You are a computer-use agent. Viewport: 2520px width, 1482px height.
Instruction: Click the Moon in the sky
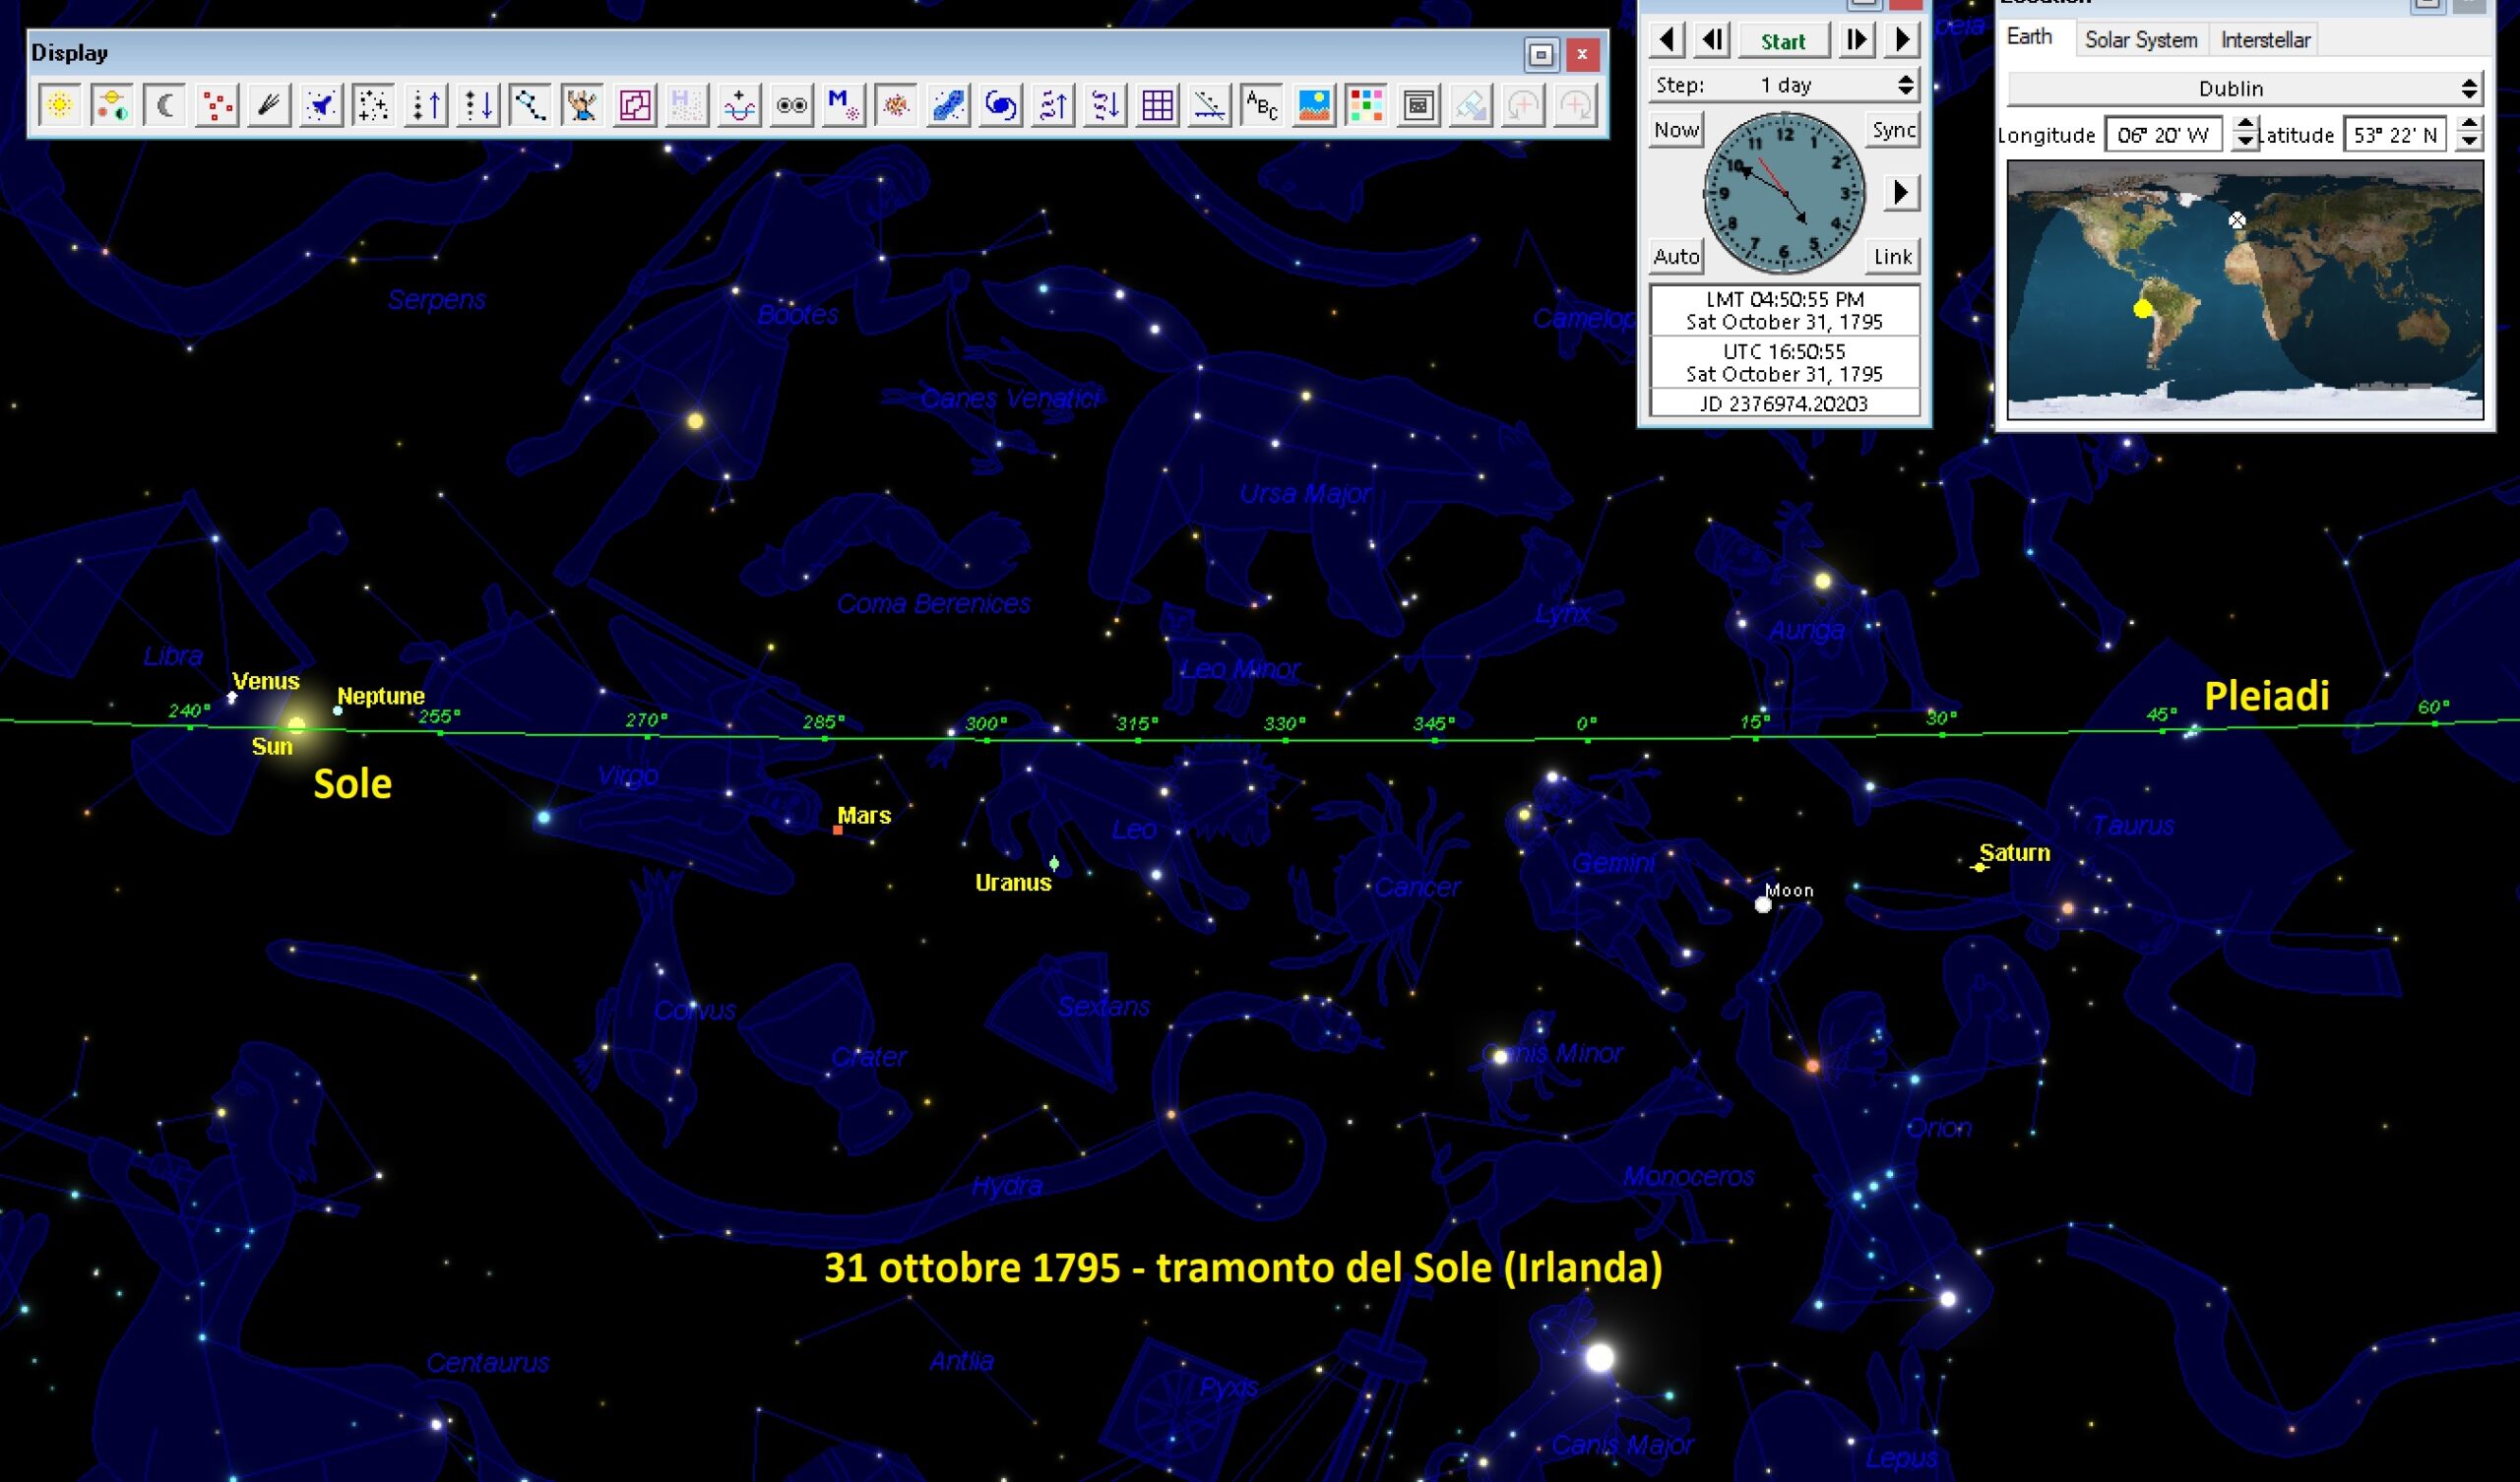1763,905
